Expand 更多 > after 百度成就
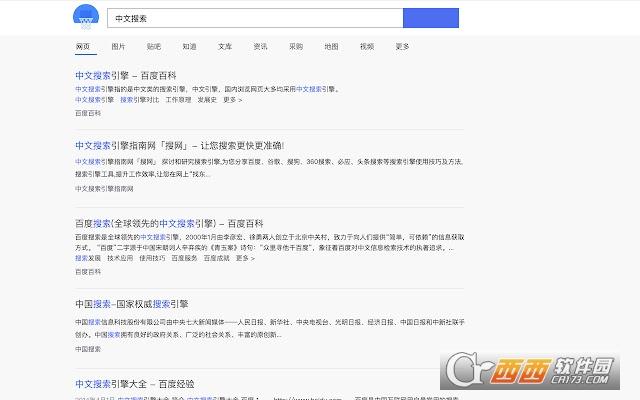This screenshot has height=400, width=640. (x=245, y=258)
